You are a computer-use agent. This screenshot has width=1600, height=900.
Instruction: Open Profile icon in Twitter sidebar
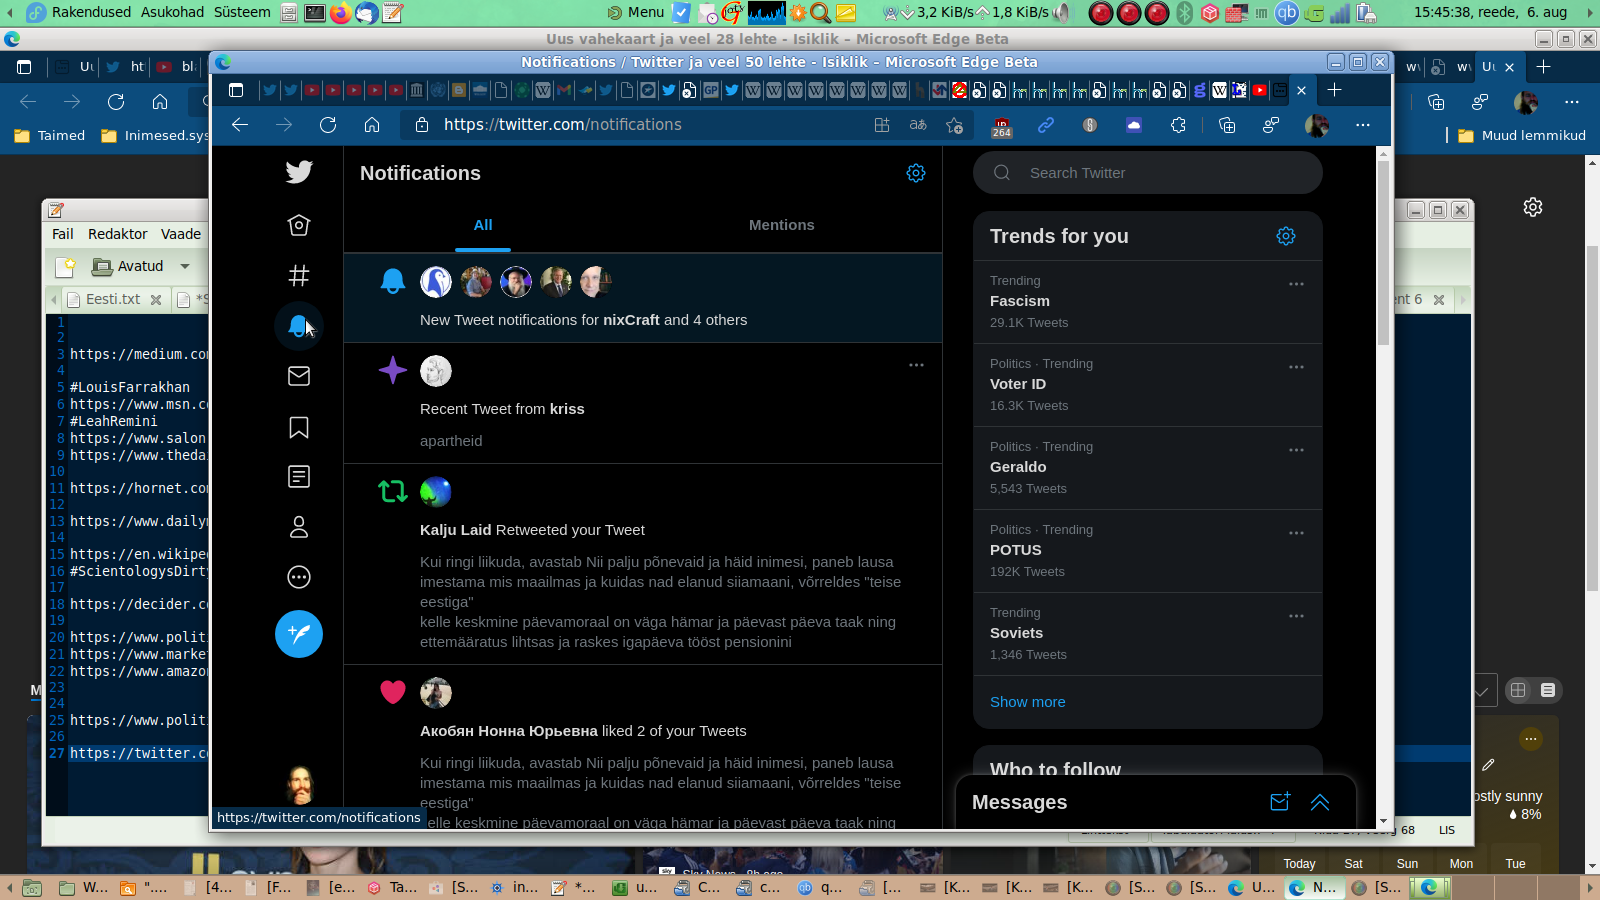point(299,527)
